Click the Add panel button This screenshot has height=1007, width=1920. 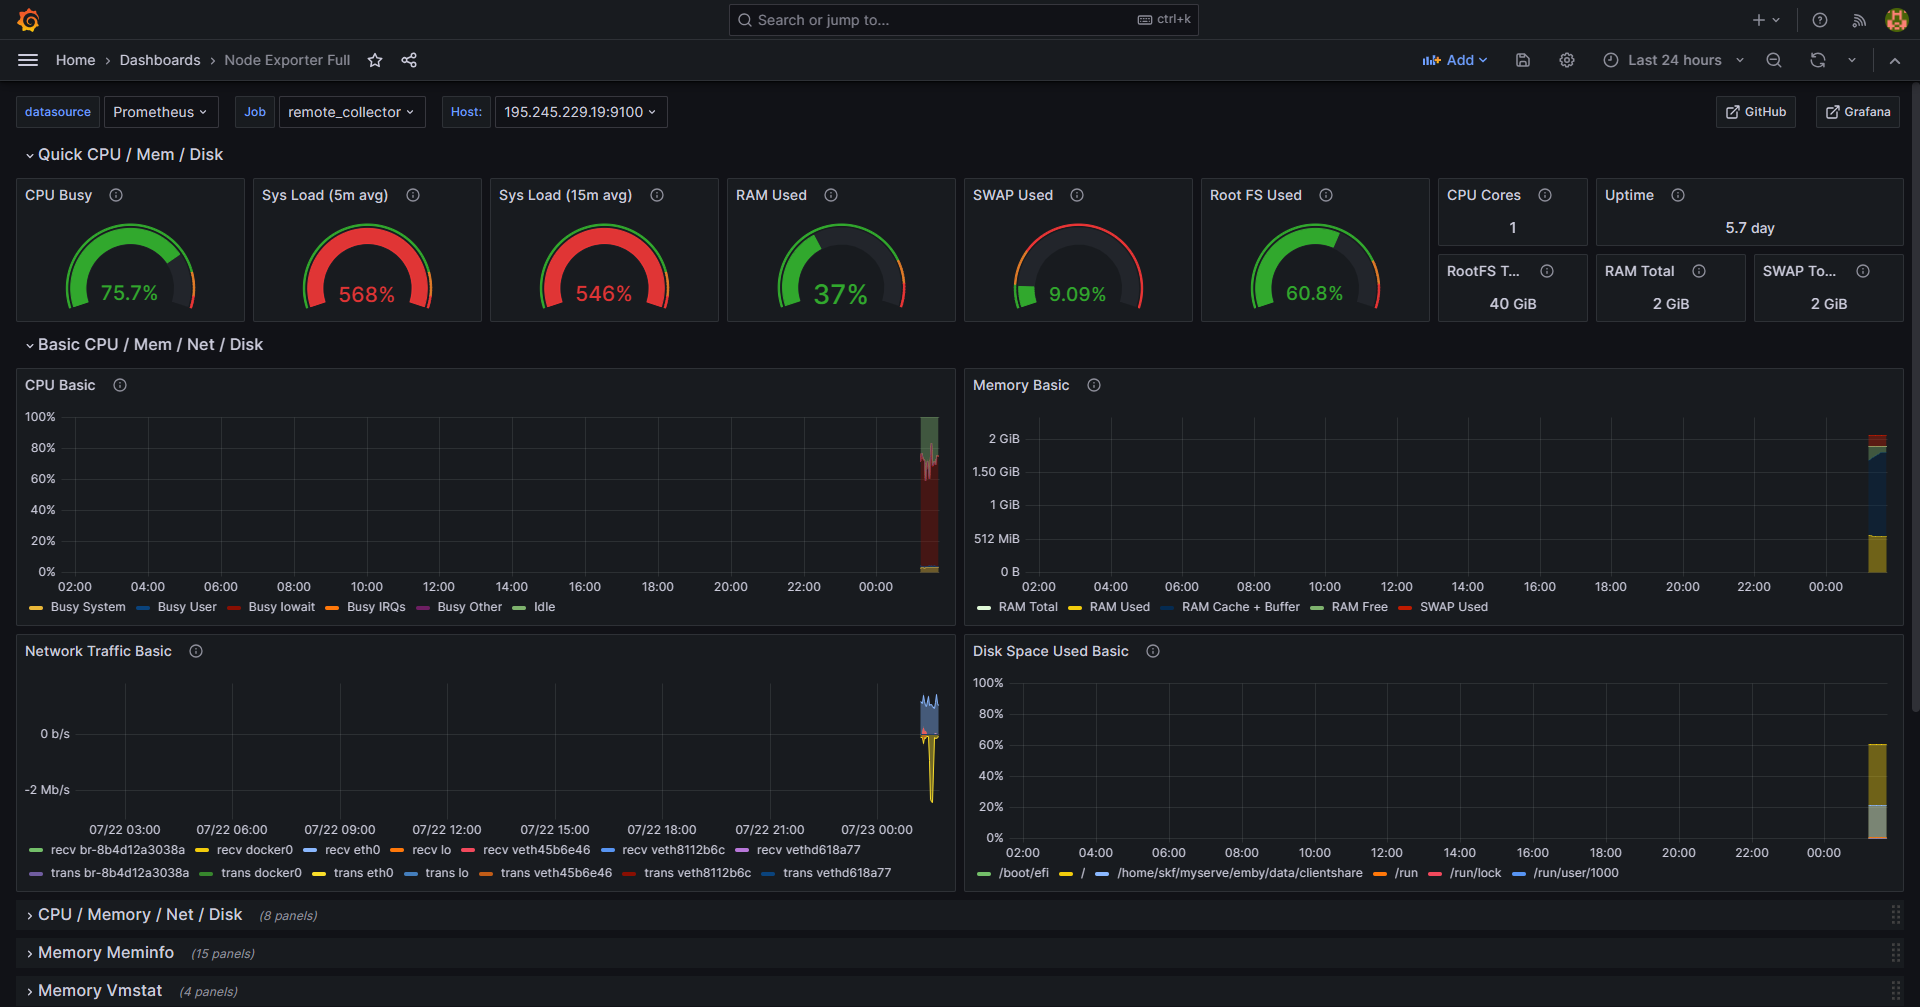point(1455,60)
